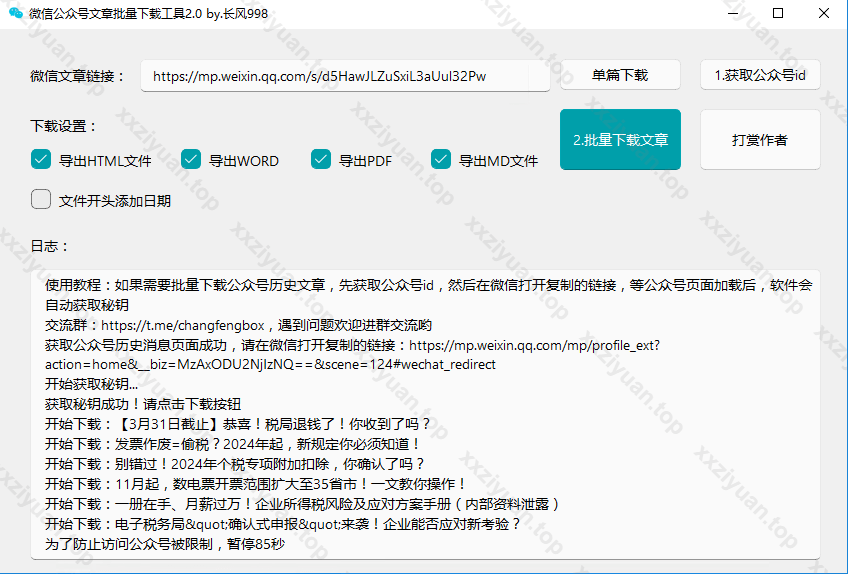Minimize the download tool window
This screenshot has height=574, width=848.
(x=733, y=14)
